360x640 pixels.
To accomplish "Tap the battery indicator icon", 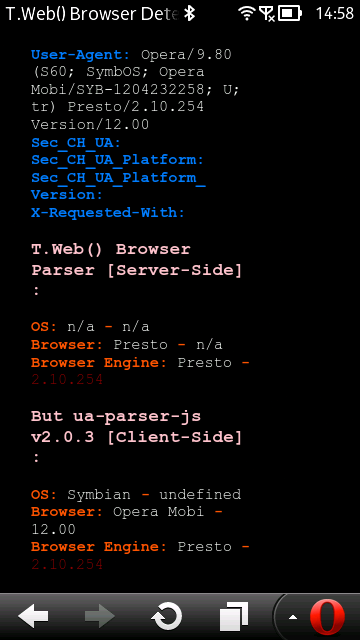I will click(290, 14).
